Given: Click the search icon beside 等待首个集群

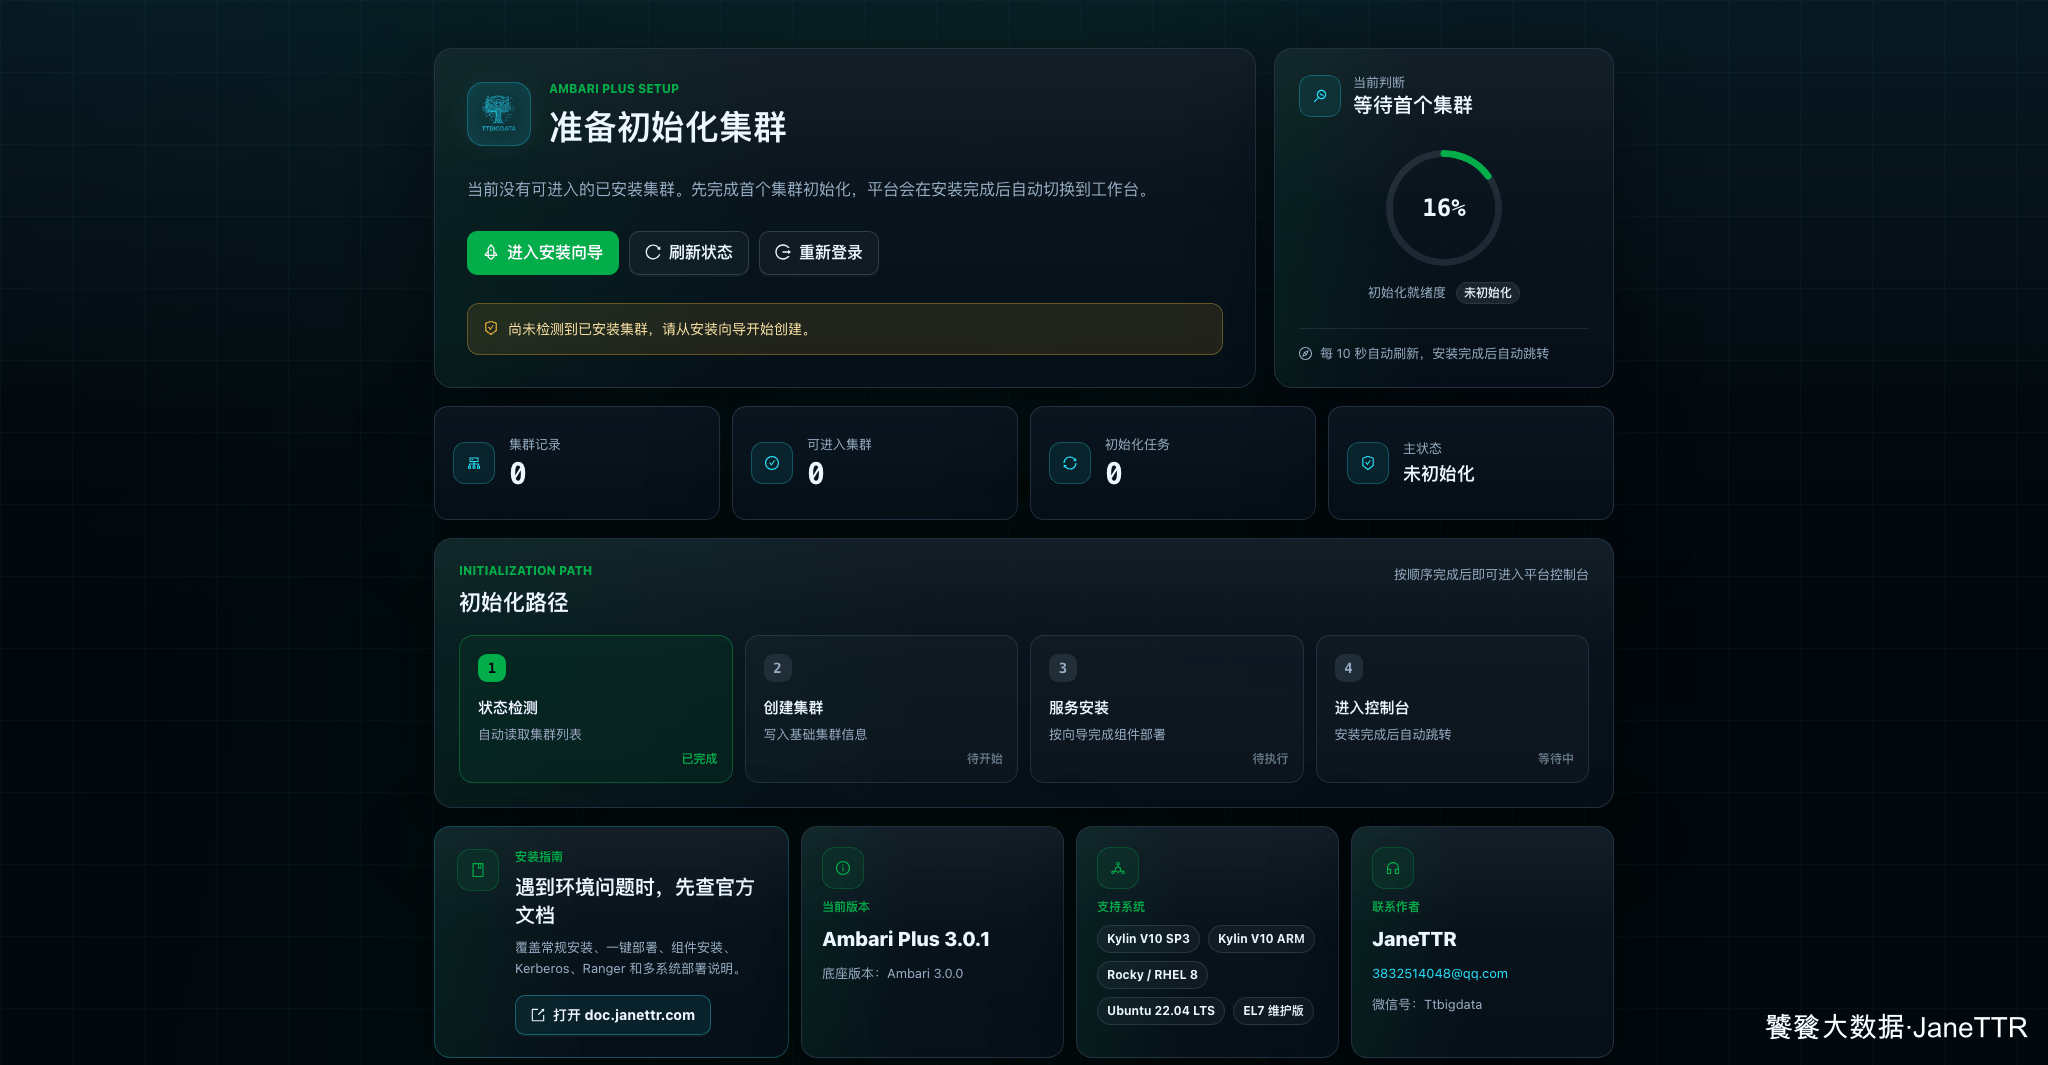Looking at the screenshot, I should pos(1320,96).
